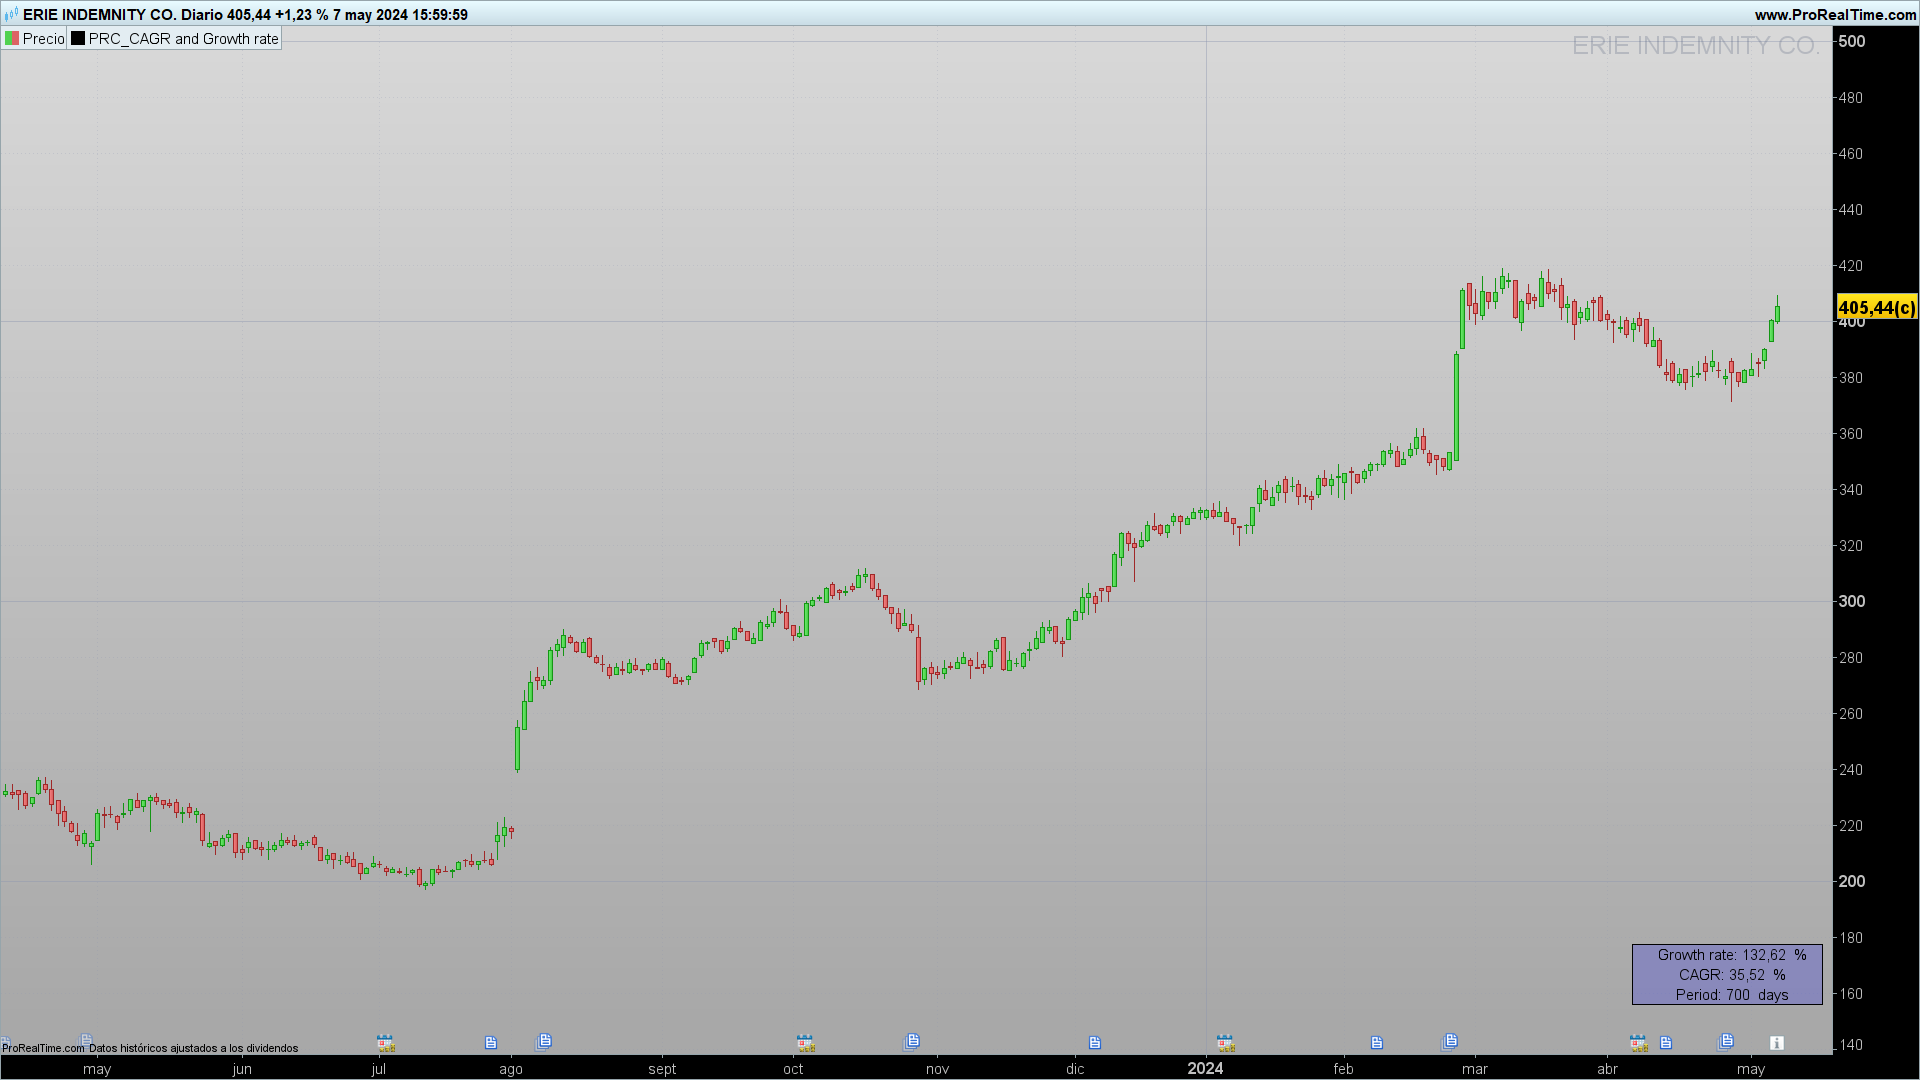Screen dimensions: 1920x1080
Task: Open the calendar event icon near July
Action: (385, 1043)
